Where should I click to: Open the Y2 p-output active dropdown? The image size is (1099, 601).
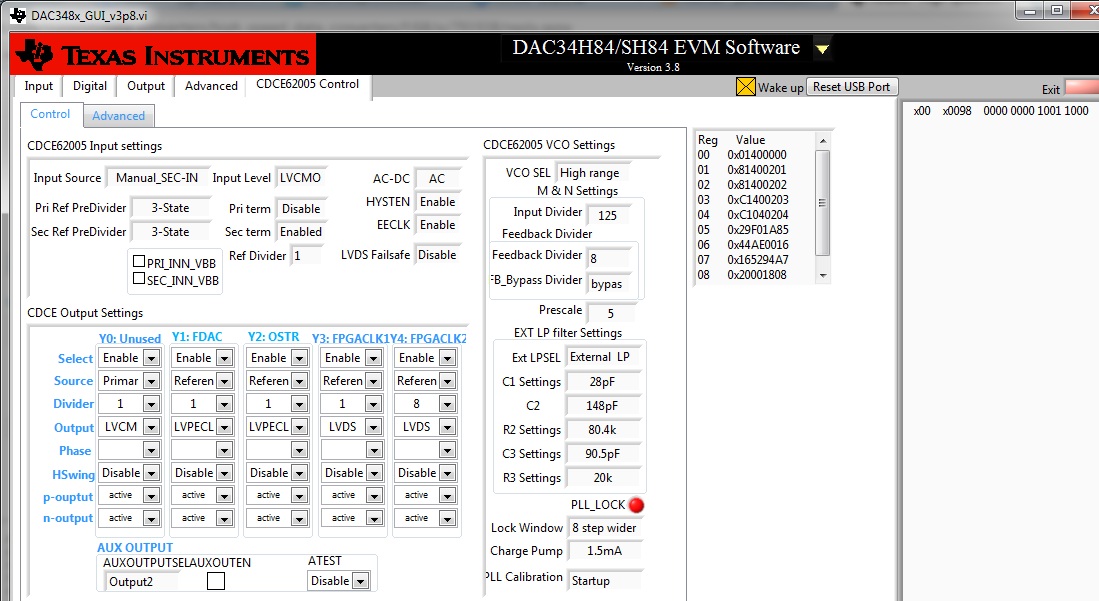[299, 495]
